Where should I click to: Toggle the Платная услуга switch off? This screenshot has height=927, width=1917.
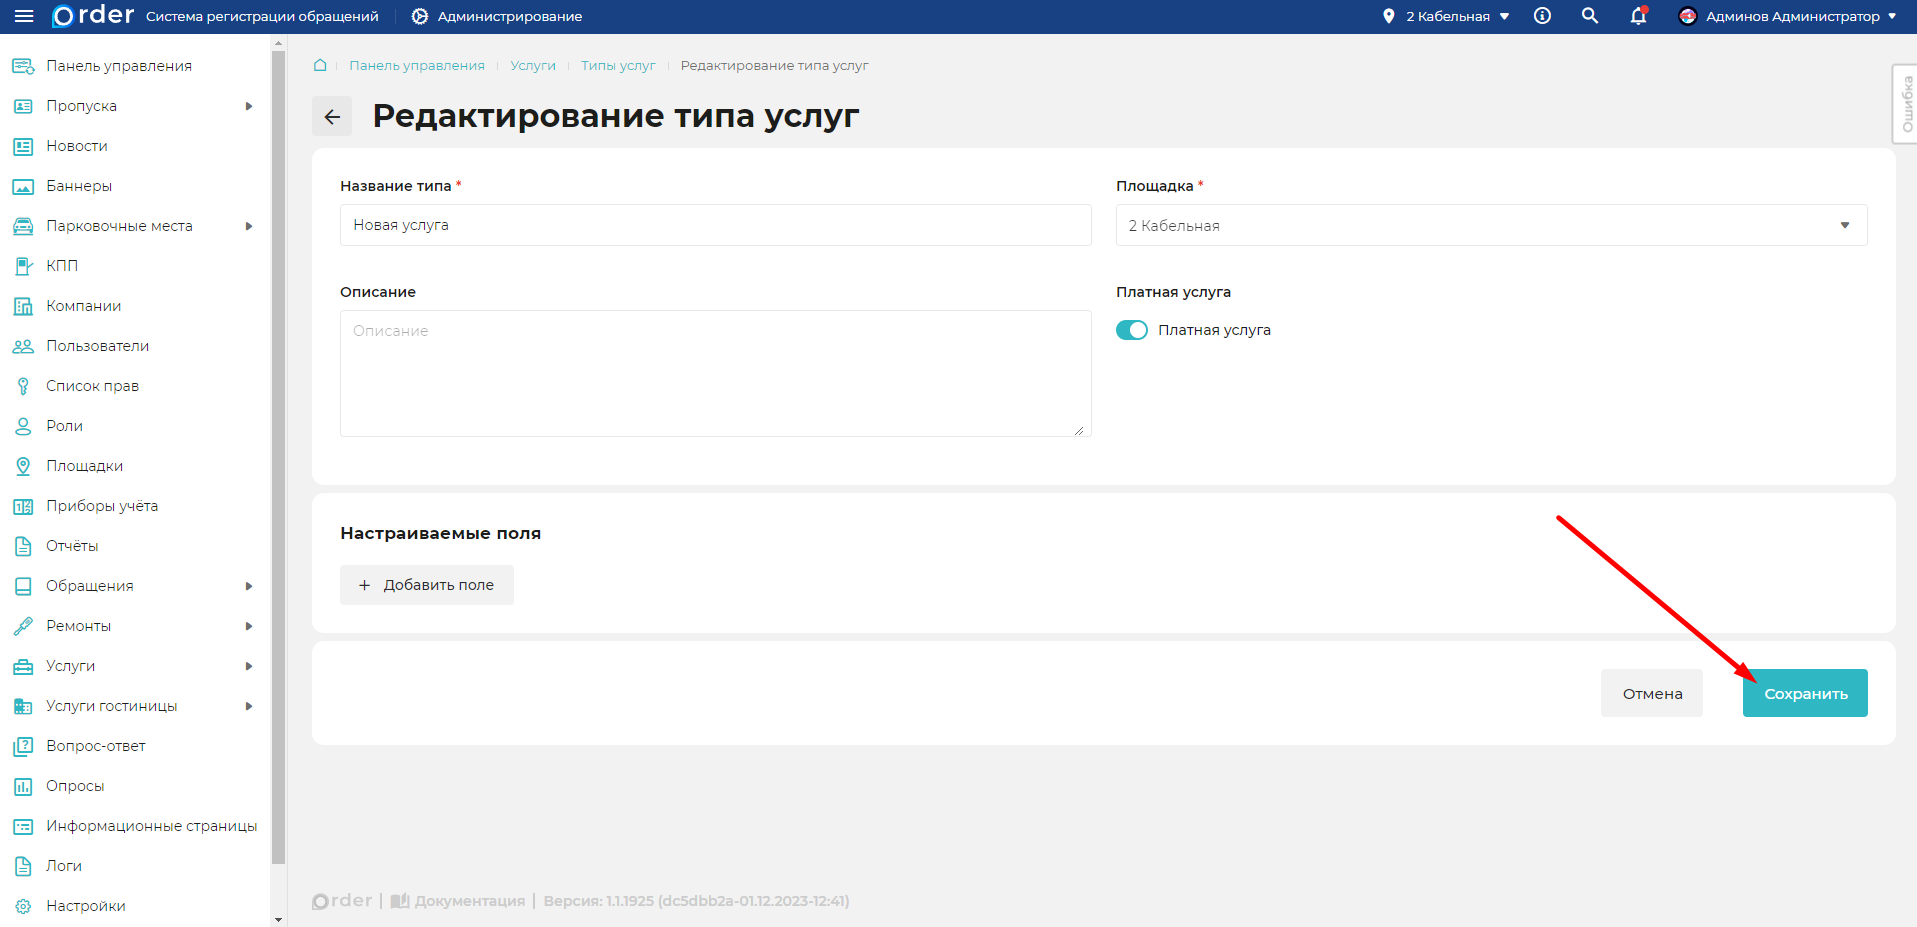click(1132, 330)
